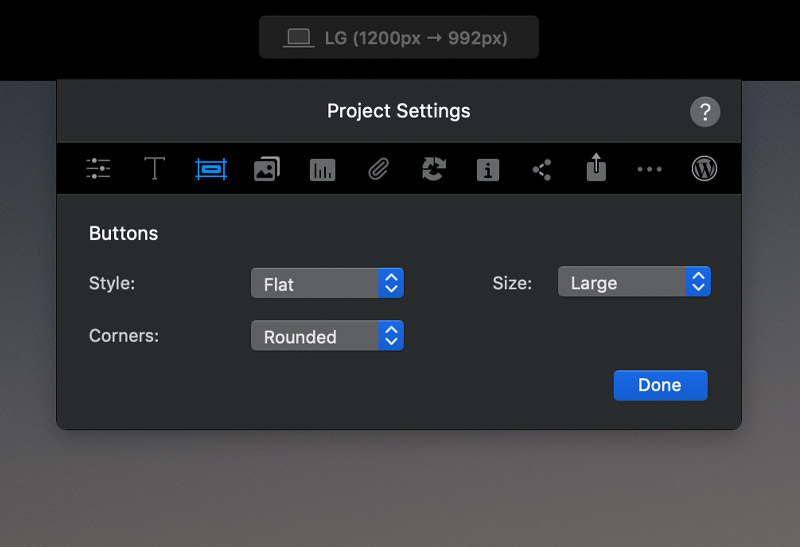Screen dimensions: 800x547
Task: Click the Corners: label
Action: coord(124,336)
